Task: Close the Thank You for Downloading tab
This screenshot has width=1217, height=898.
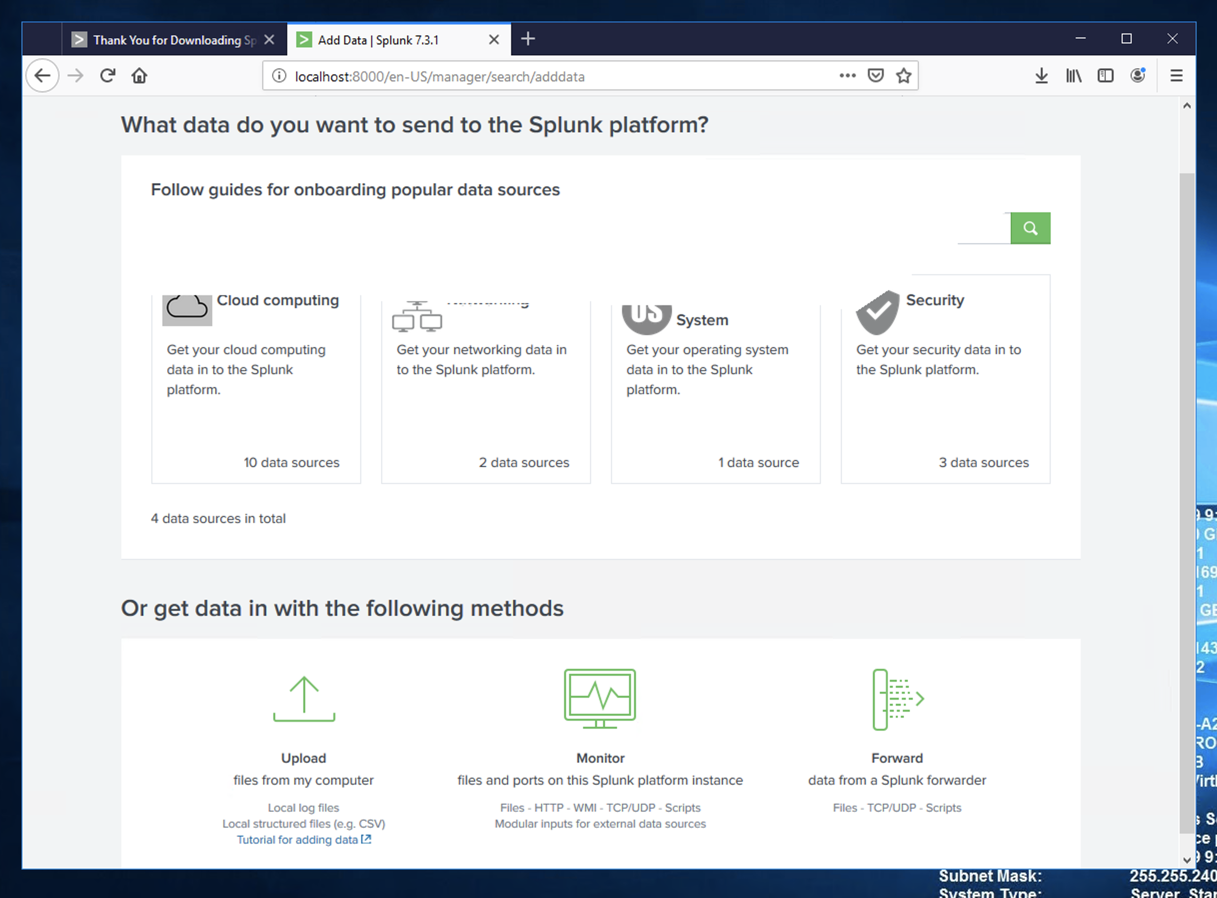Action: pyautogui.click(x=269, y=40)
